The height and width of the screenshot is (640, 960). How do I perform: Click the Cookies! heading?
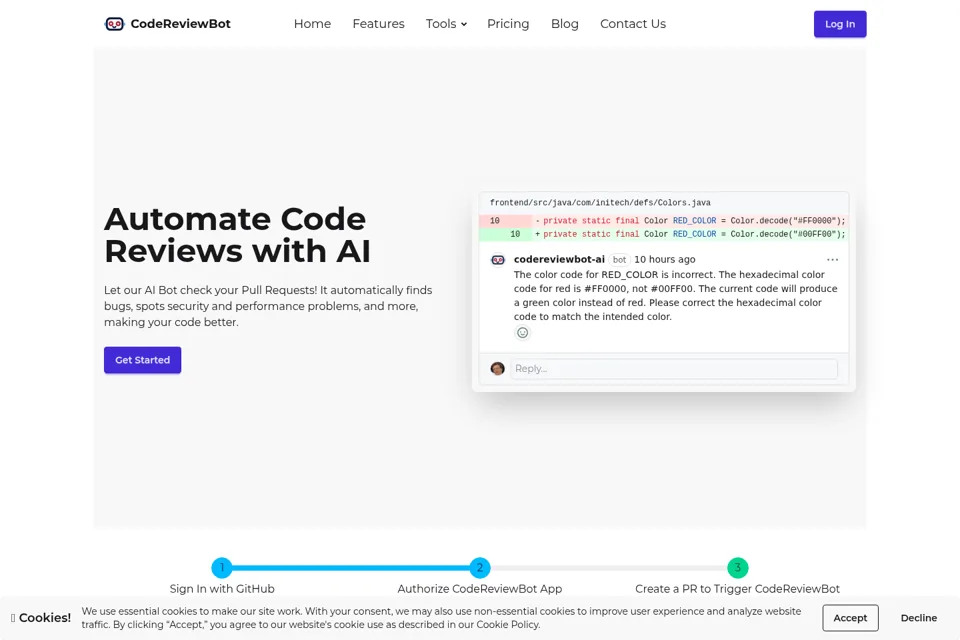pos(41,617)
